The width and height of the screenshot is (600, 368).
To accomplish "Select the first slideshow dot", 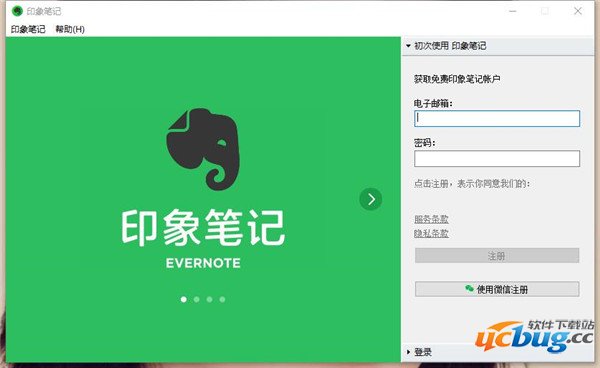I will [184, 299].
